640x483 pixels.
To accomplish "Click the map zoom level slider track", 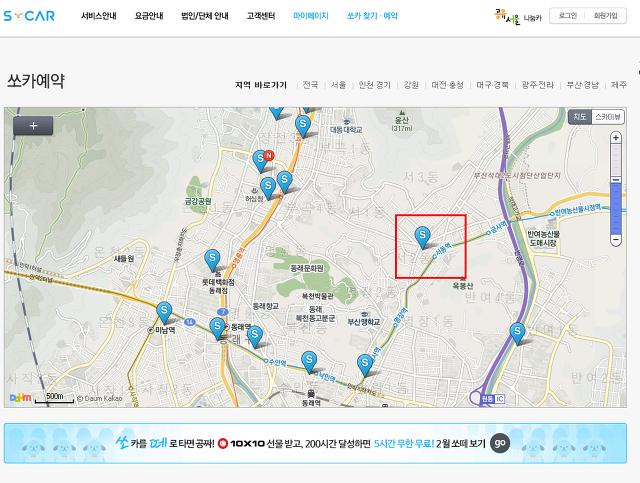I will click(x=616, y=188).
